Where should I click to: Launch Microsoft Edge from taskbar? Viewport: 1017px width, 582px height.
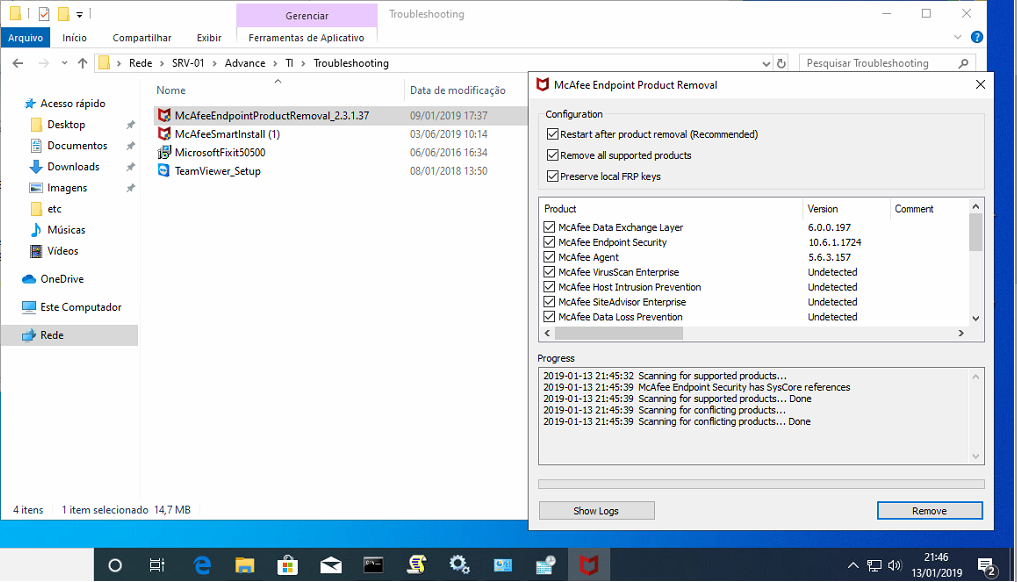click(202, 565)
